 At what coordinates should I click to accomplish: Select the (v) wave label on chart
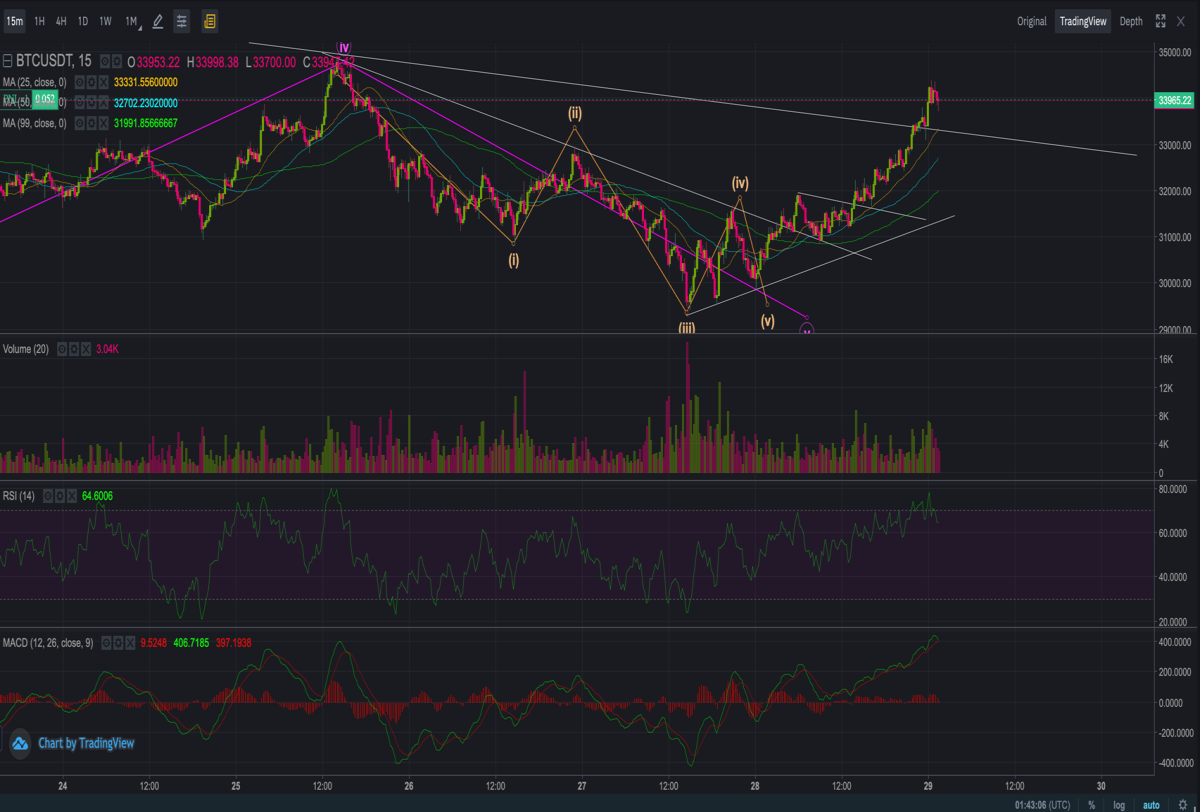(x=767, y=321)
